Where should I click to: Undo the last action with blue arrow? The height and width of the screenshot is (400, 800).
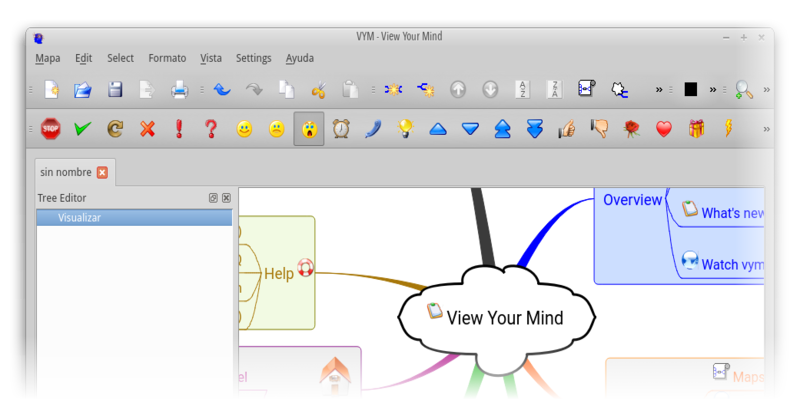(x=221, y=90)
